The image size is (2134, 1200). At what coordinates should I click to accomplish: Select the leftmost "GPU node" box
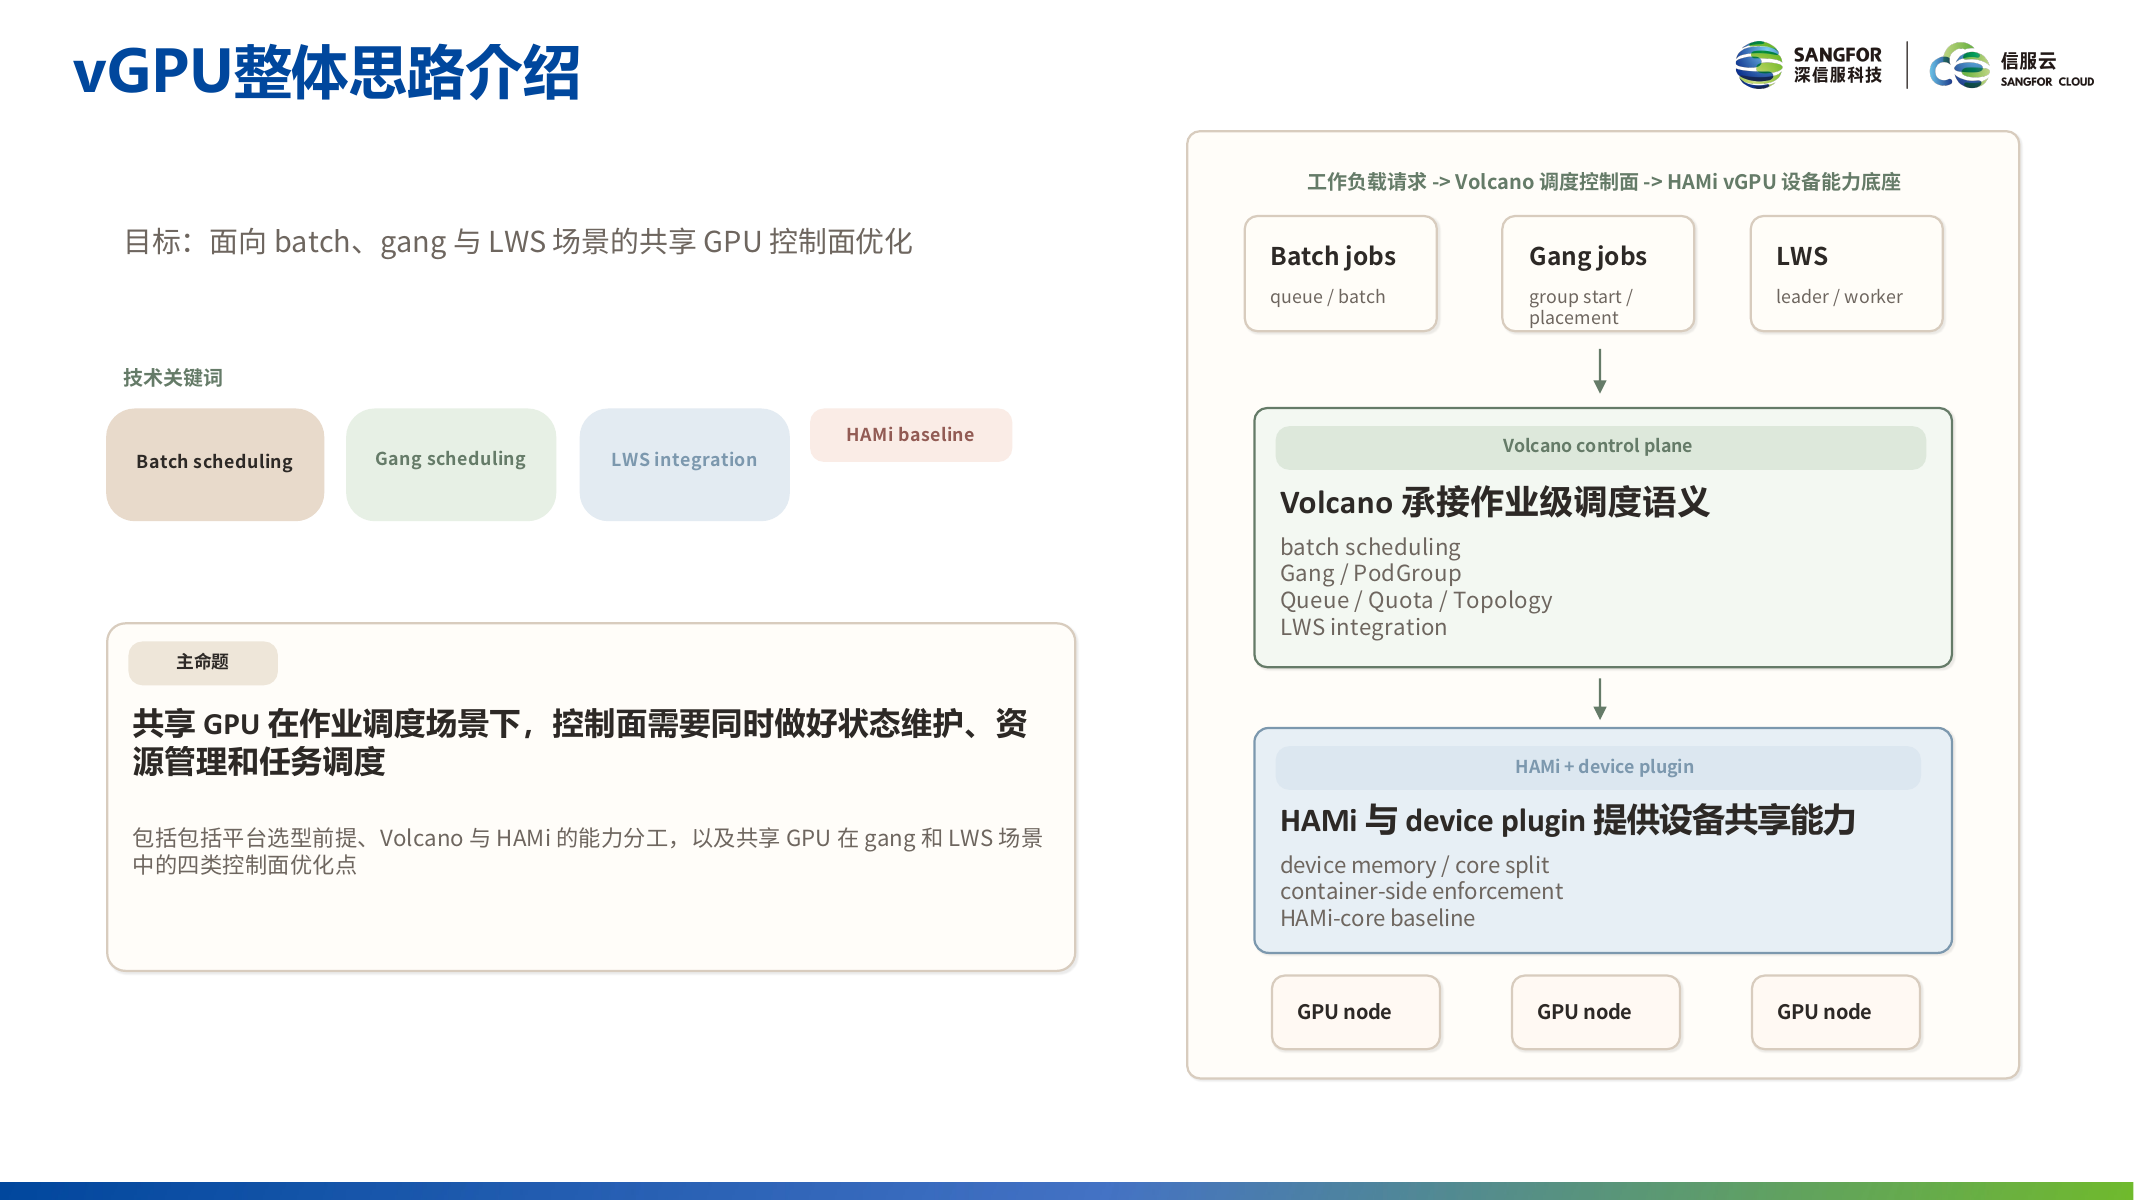[1356, 1012]
